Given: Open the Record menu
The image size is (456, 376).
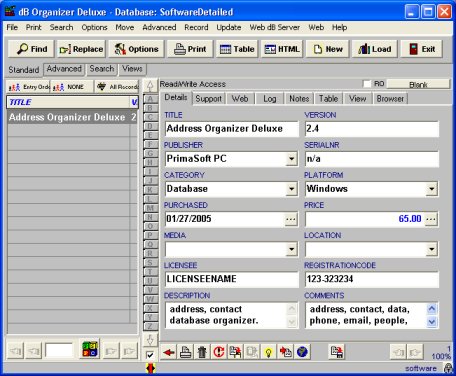Looking at the screenshot, I should pyautogui.click(x=196, y=27).
